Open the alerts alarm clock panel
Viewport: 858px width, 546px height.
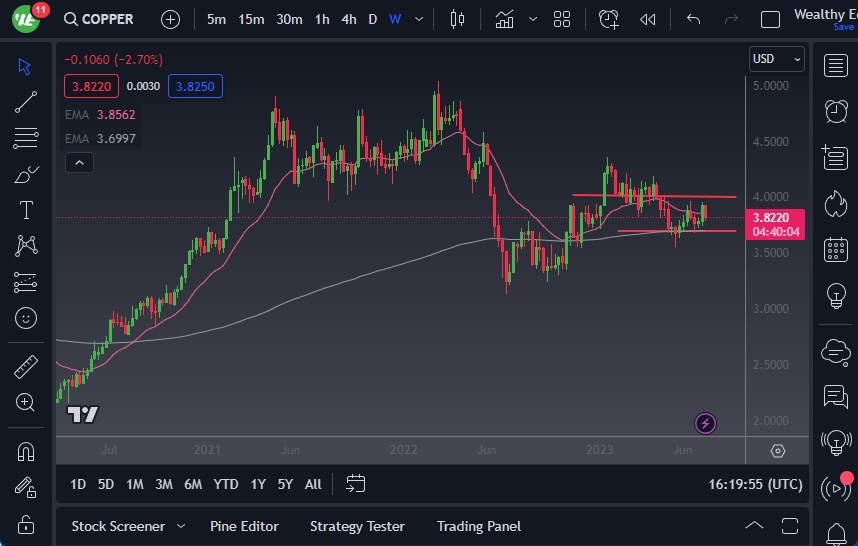pos(835,111)
